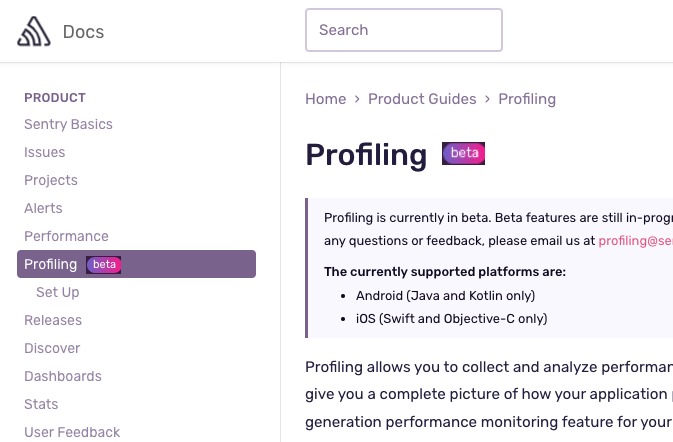Focus the Search input field
673x442 pixels.
tap(403, 30)
